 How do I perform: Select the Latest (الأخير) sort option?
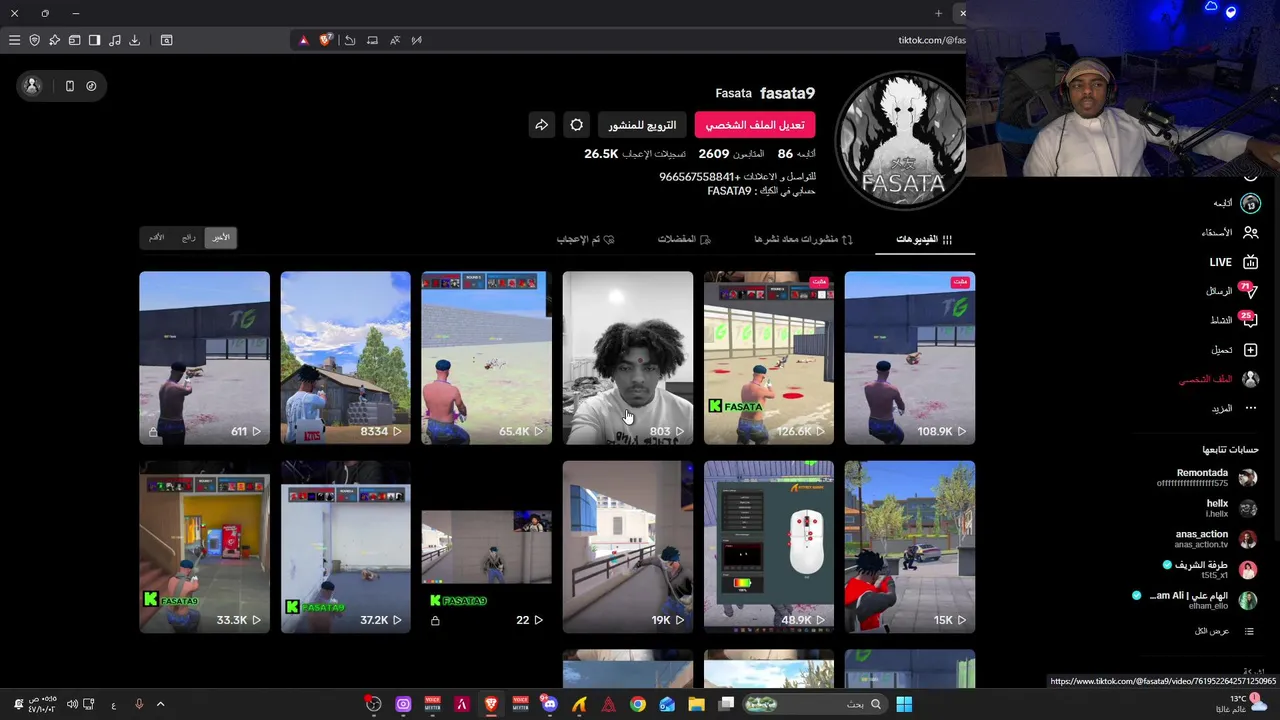(x=221, y=238)
